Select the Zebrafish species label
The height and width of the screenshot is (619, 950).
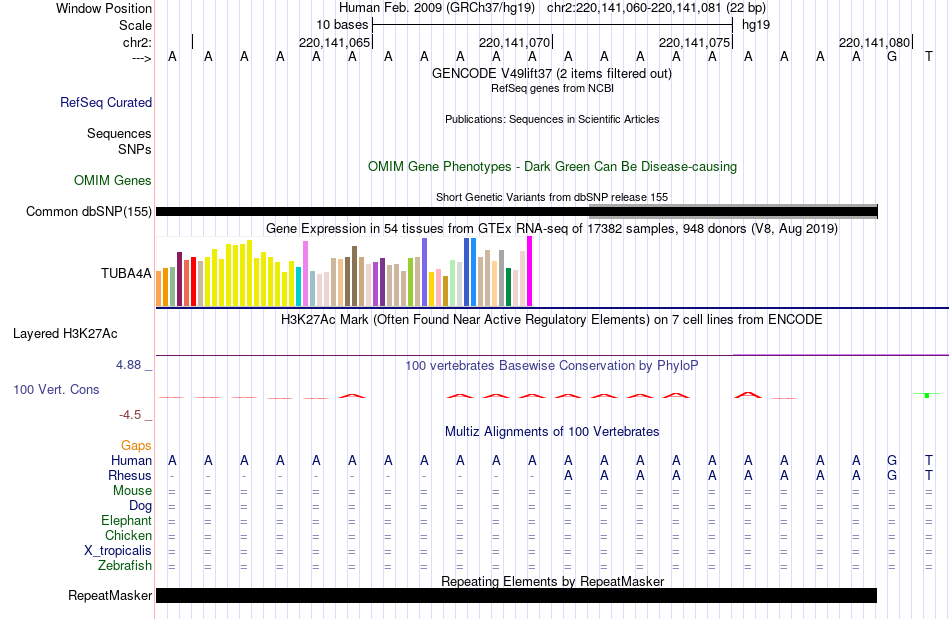tap(125, 566)
